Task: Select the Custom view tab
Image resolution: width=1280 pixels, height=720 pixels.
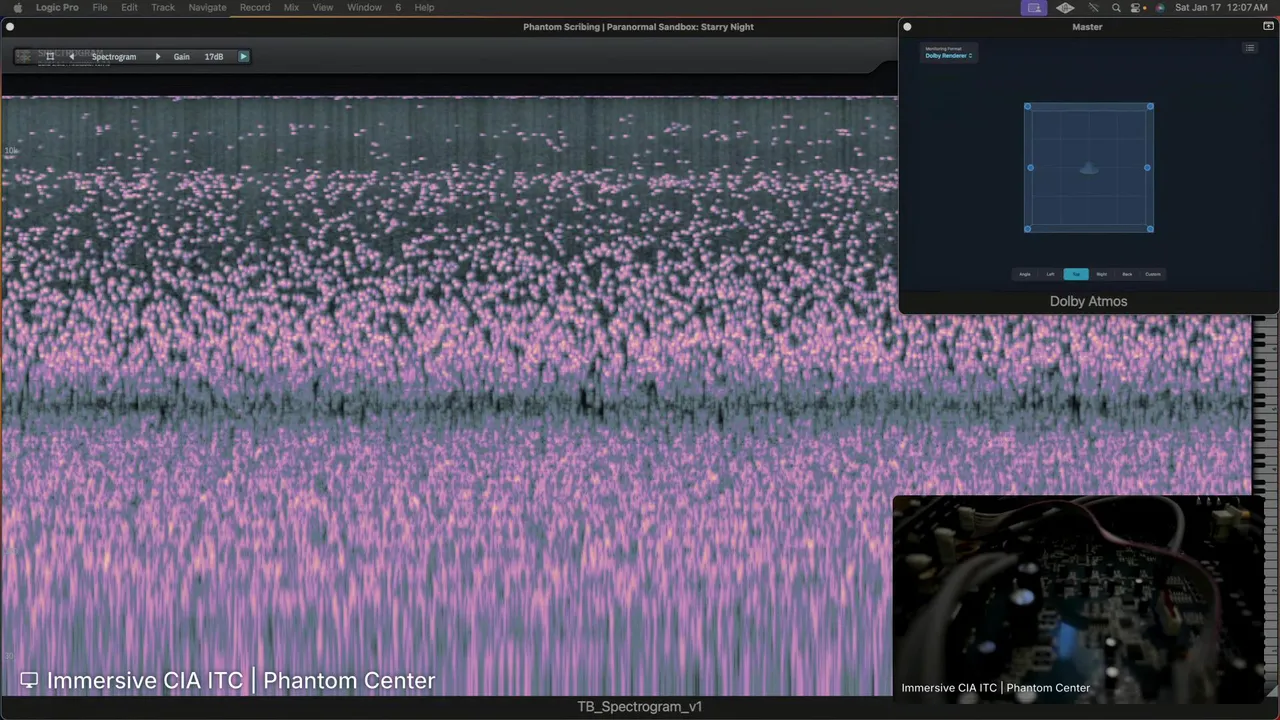Action: click(1153, 274)
